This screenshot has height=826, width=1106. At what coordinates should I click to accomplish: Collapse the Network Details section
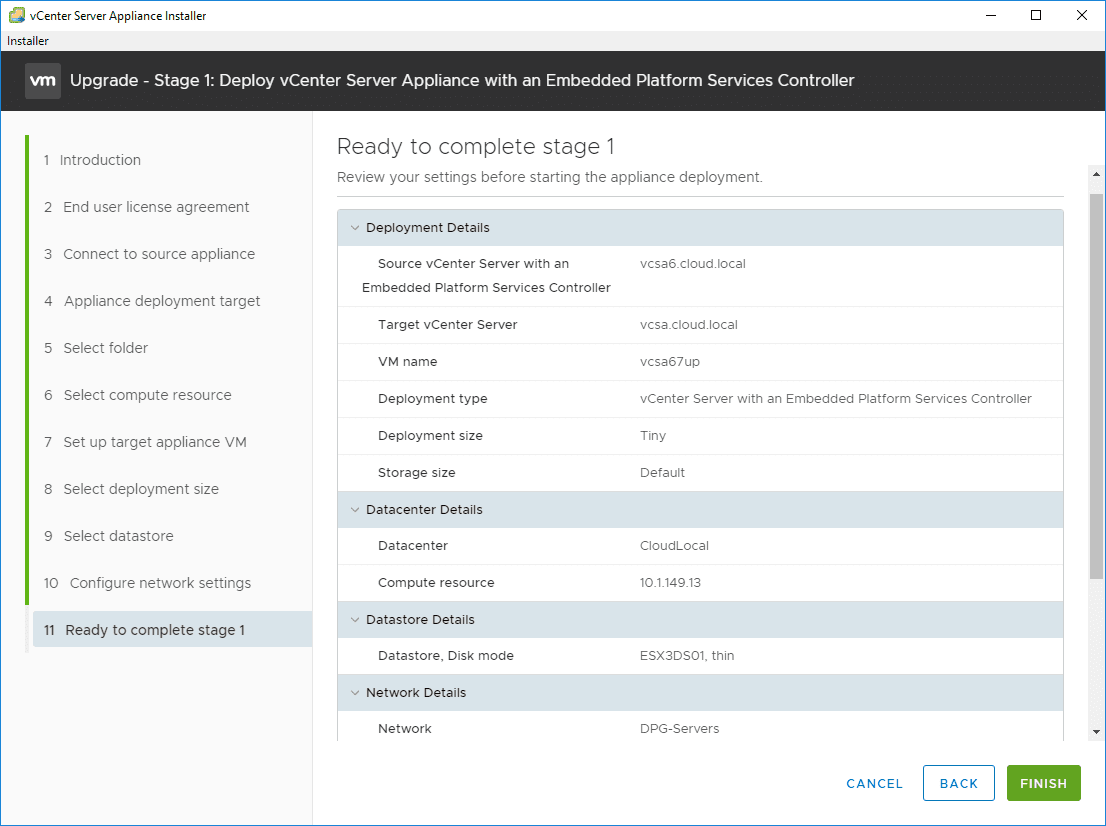tap(354, 693)
